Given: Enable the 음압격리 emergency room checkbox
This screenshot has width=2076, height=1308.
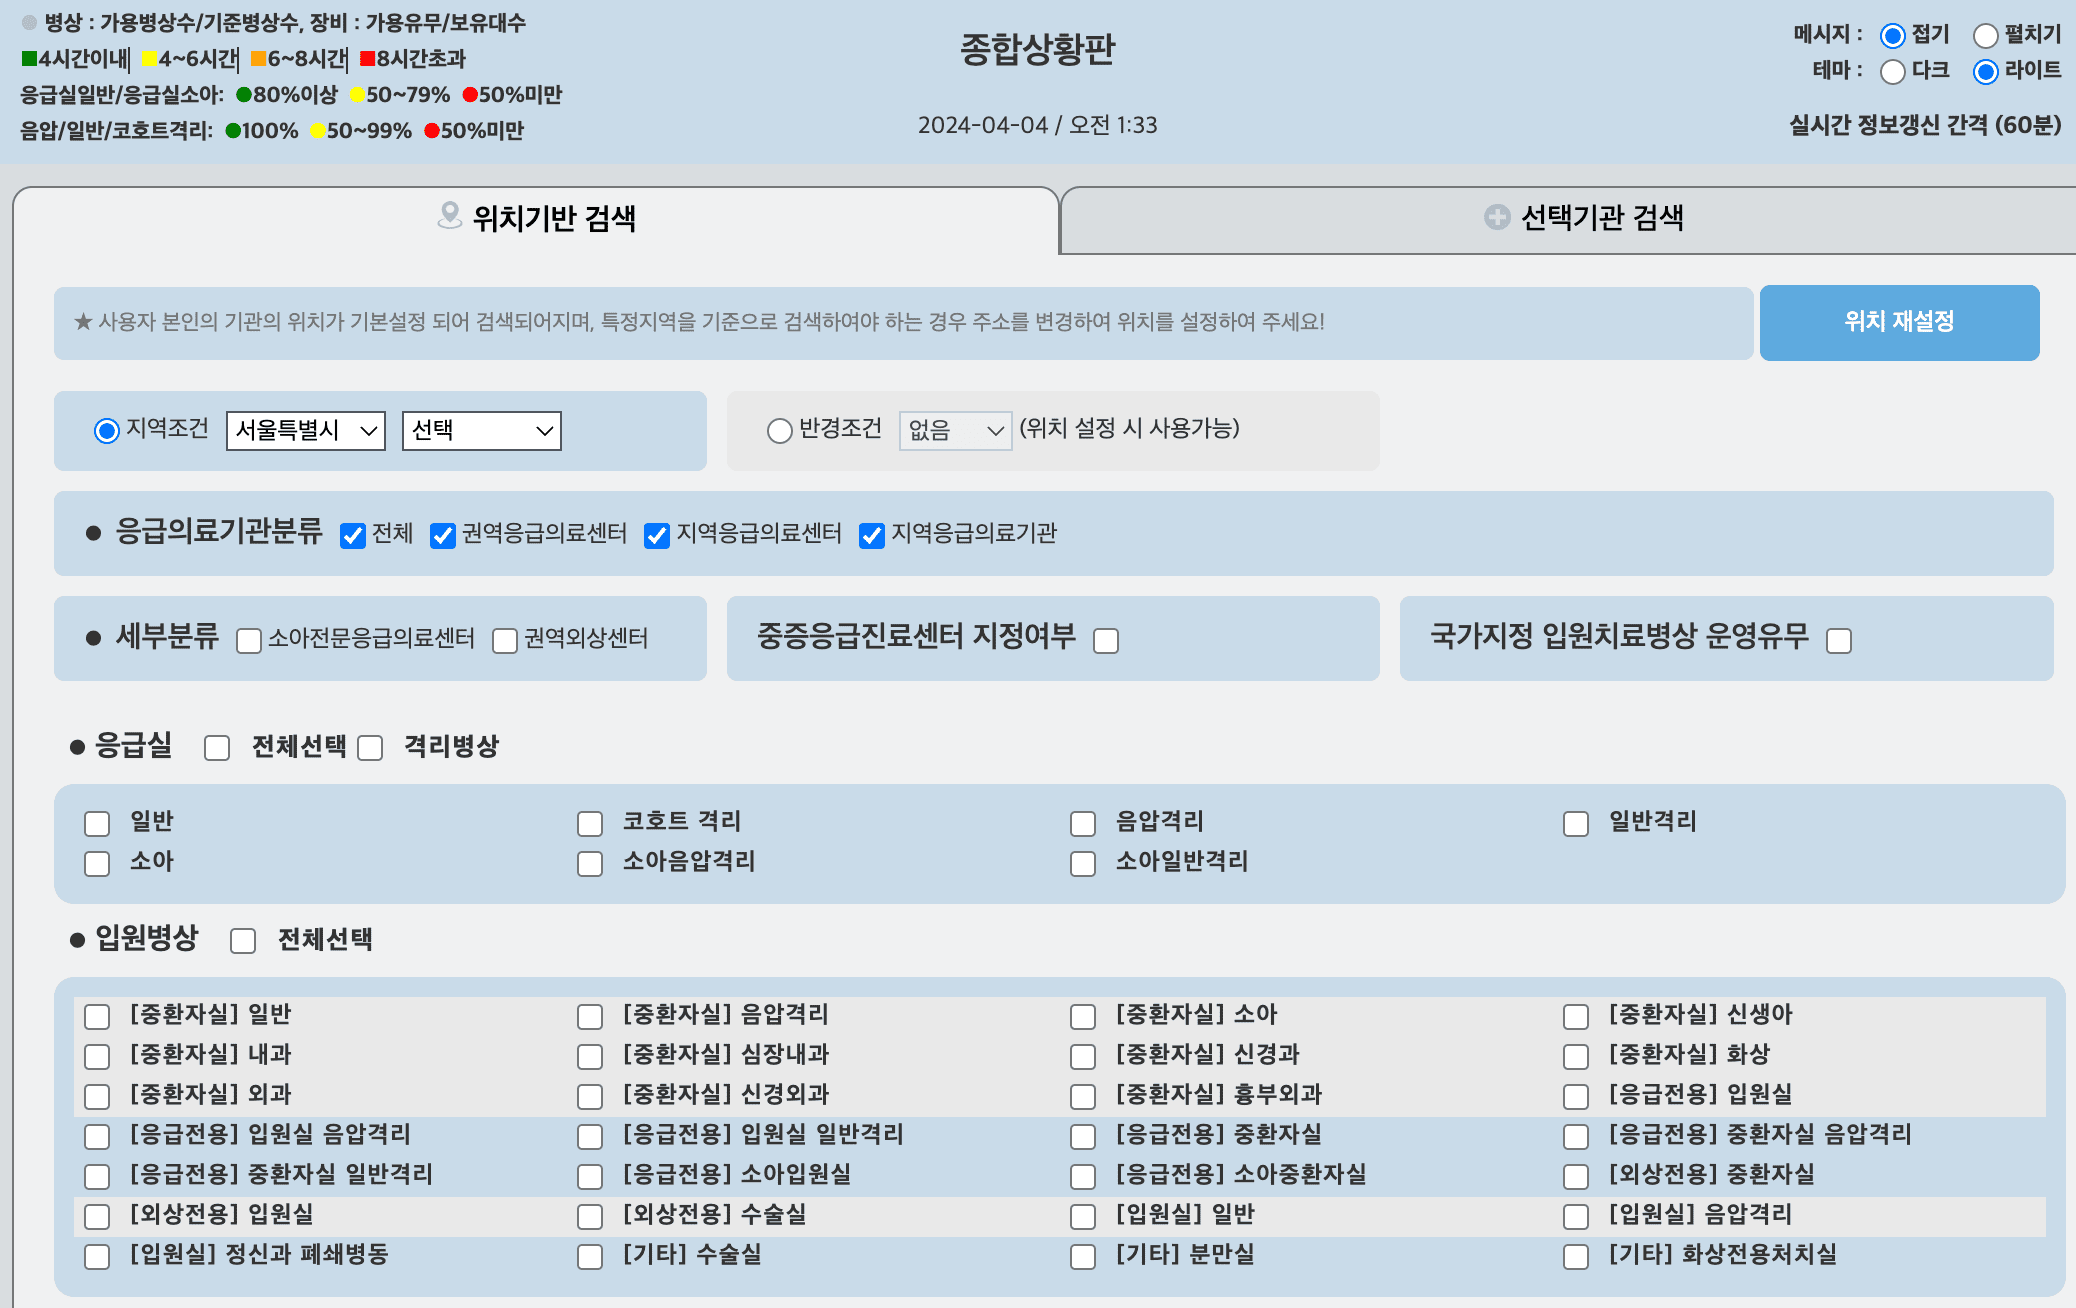Looking at the screenshot, I should (1083, 824).
